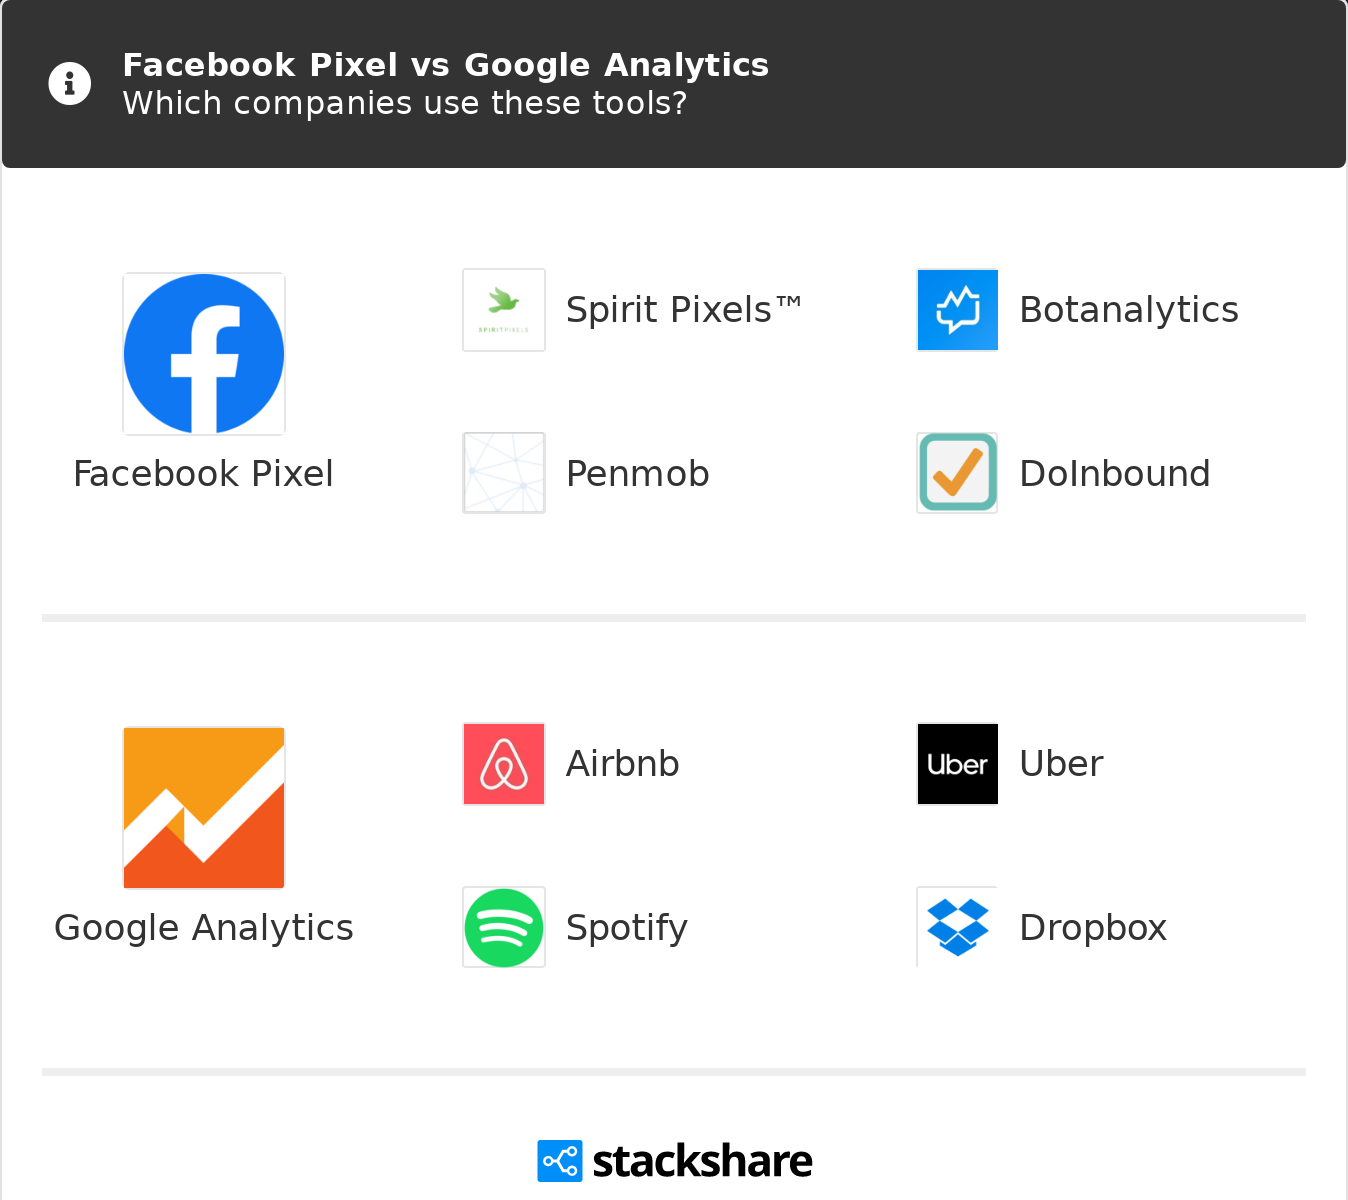The width and height of the screenshot is (1348, 1200).
Task: Click the Google Analytics tool label
Action: tap(204, 928)
